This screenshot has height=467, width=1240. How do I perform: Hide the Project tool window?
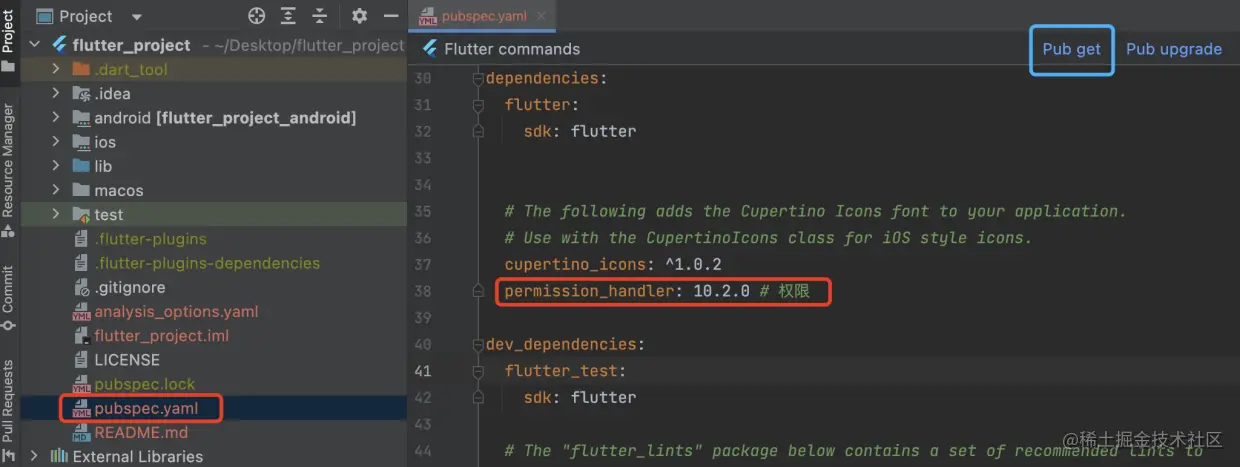tap(389, 17)
